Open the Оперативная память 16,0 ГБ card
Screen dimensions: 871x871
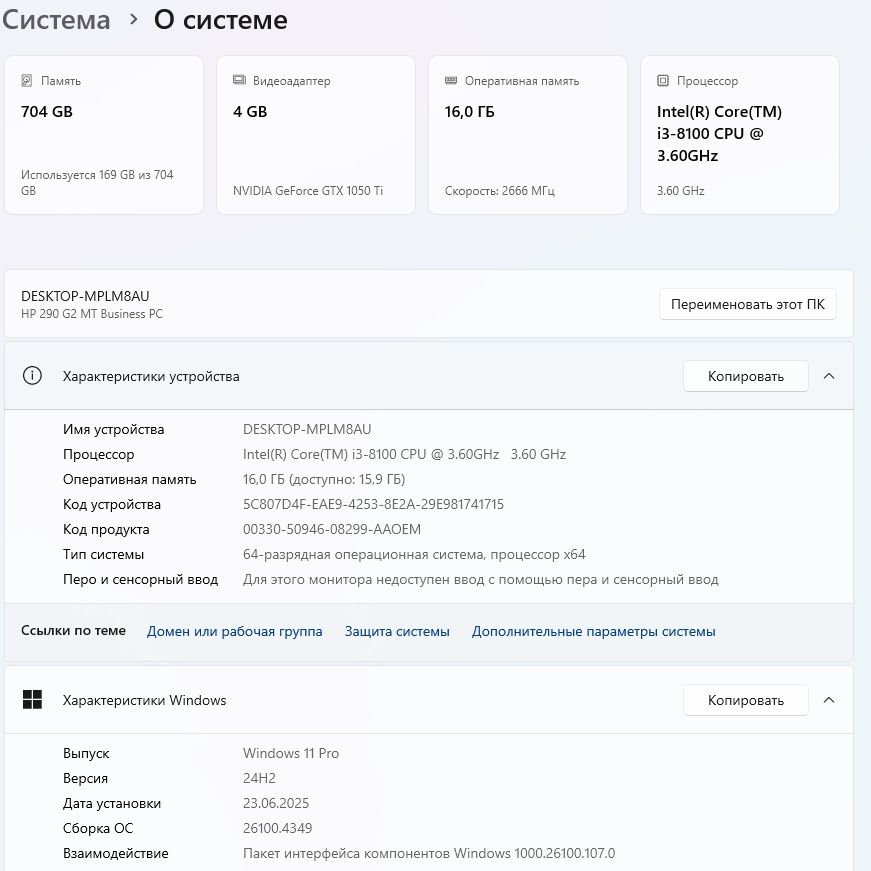tap(528, 135)
